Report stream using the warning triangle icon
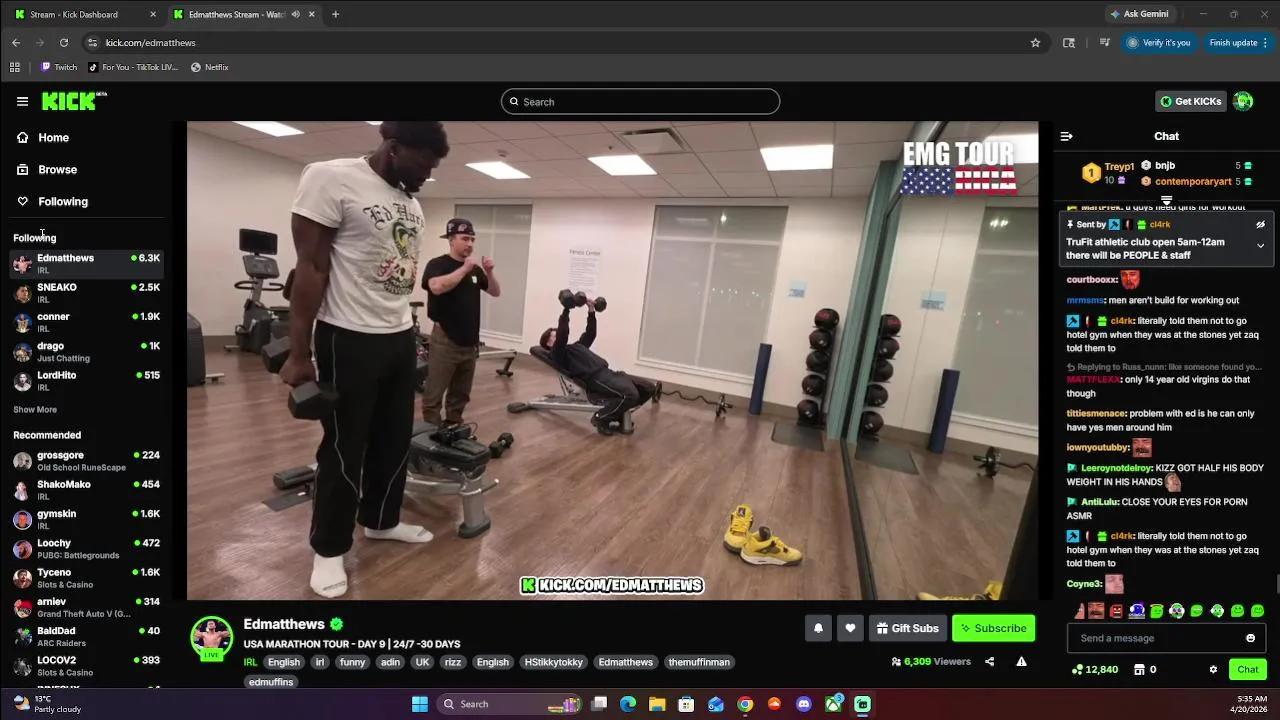The image size is (1280, 720). [1021, 661]
